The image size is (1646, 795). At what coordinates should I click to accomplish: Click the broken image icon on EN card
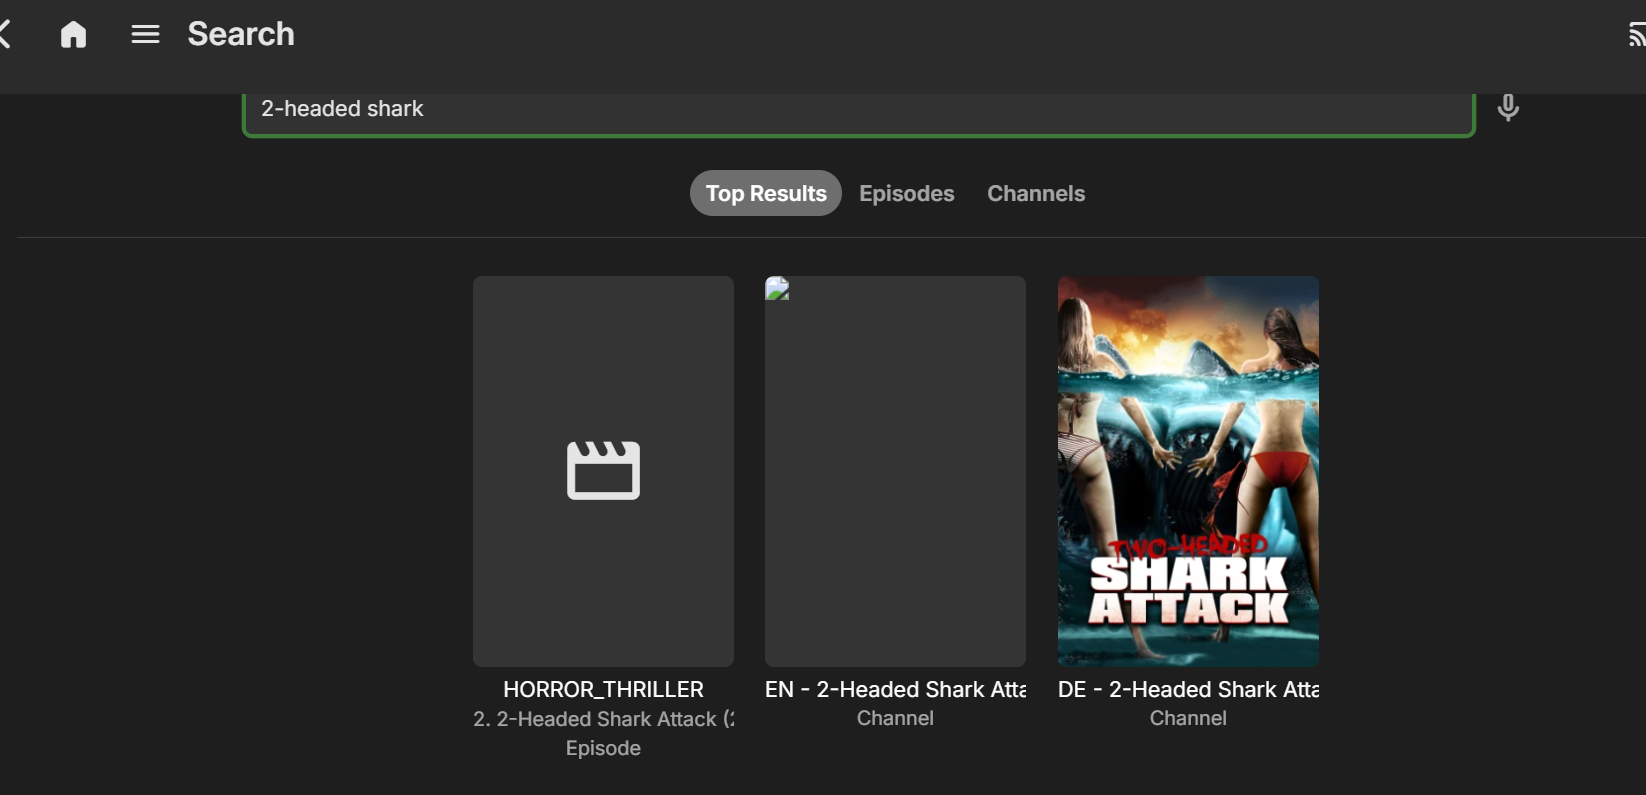coord(777,289)
